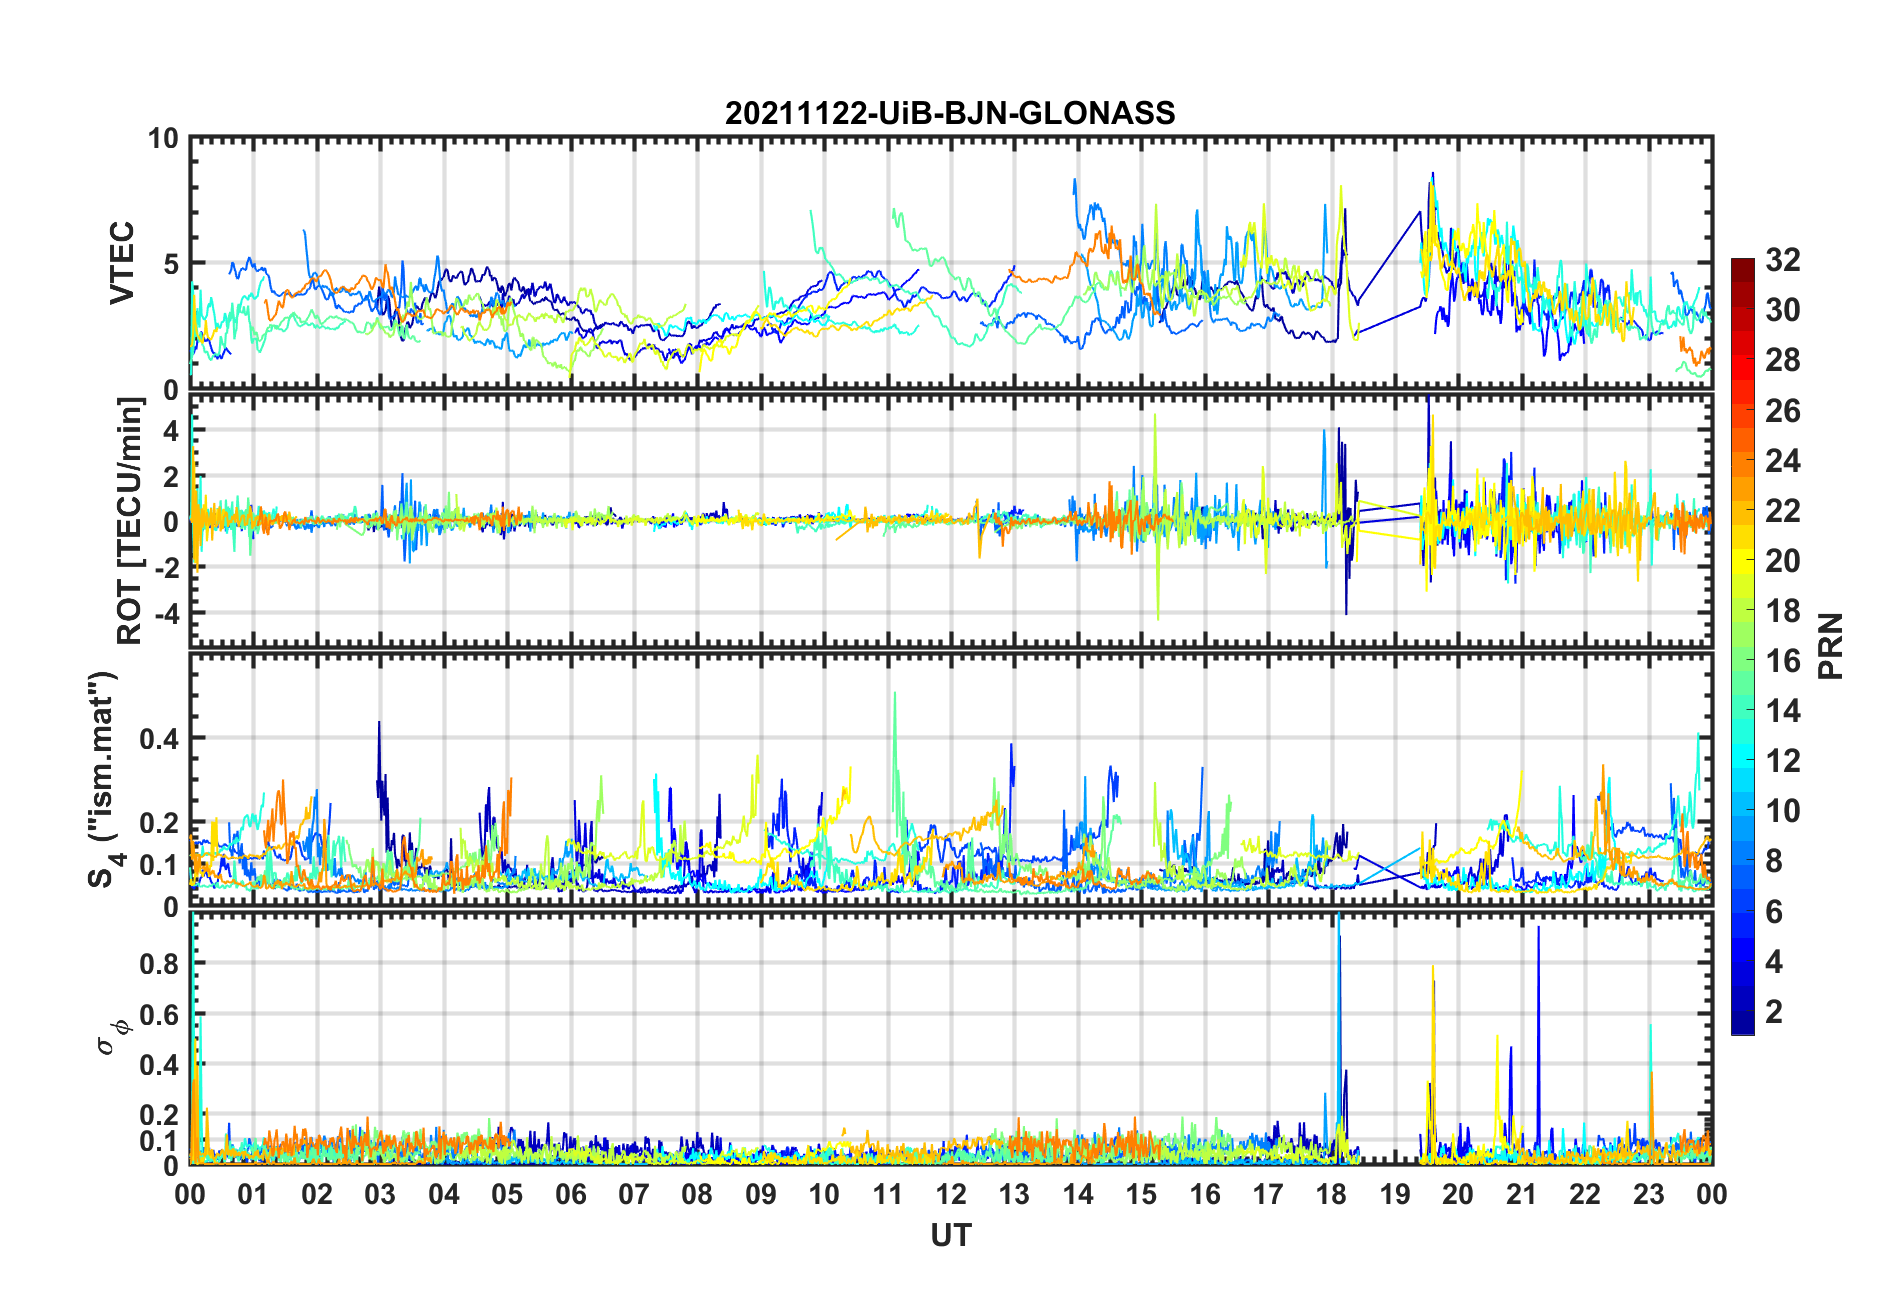Screen dimensions: 1902x1292
Task: Click the x-axis tick label 03
Action: coord(380,1194)
